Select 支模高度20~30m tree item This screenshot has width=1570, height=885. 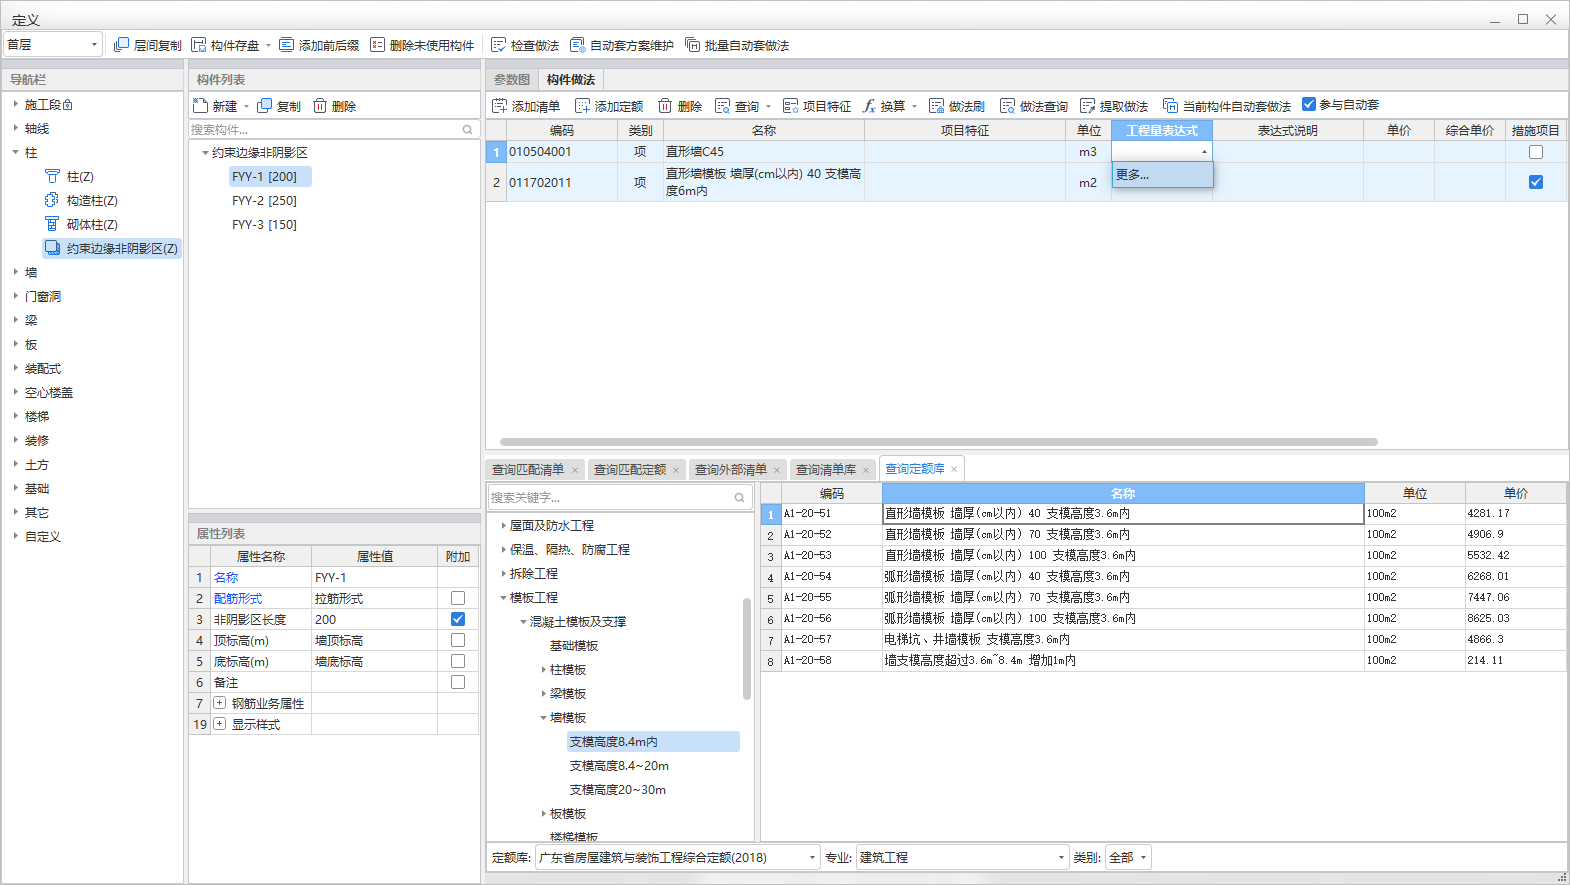point(617,789)
